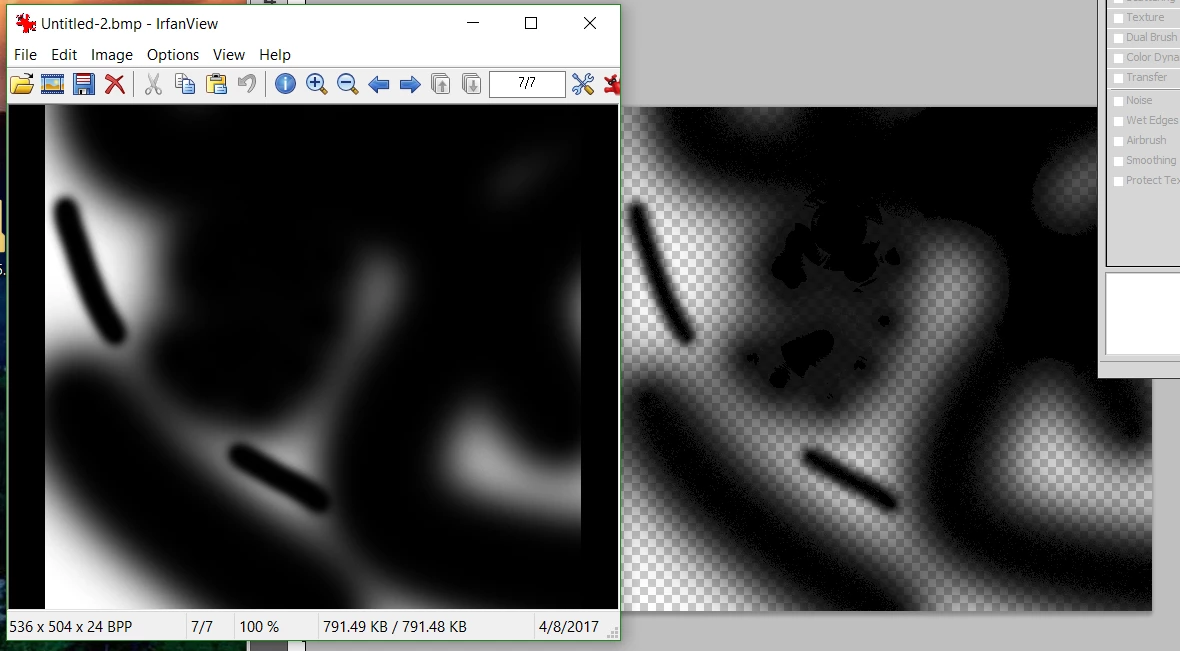Click the red IrfanView mascot toolbar icon
1180x651 pixels.
point(612,84)
